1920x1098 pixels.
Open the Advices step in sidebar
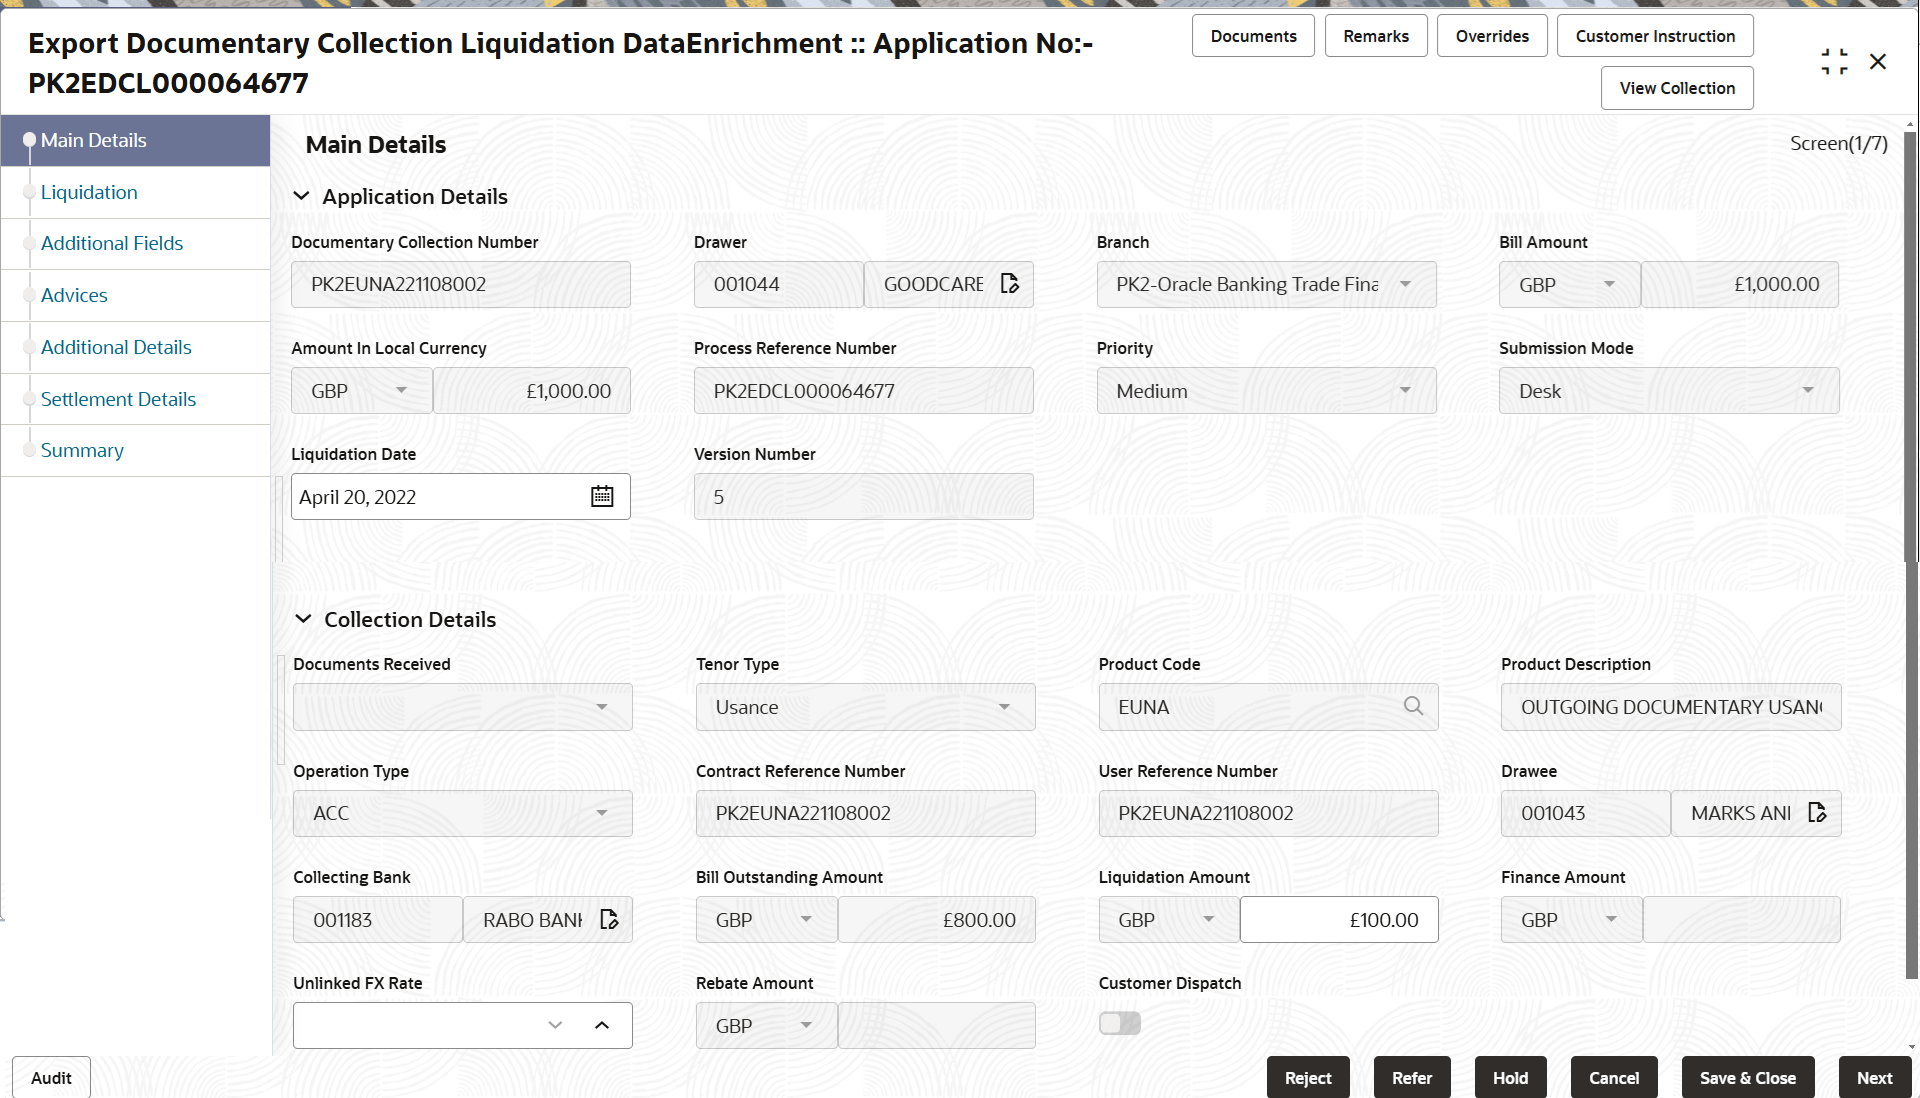coord(74,295)
